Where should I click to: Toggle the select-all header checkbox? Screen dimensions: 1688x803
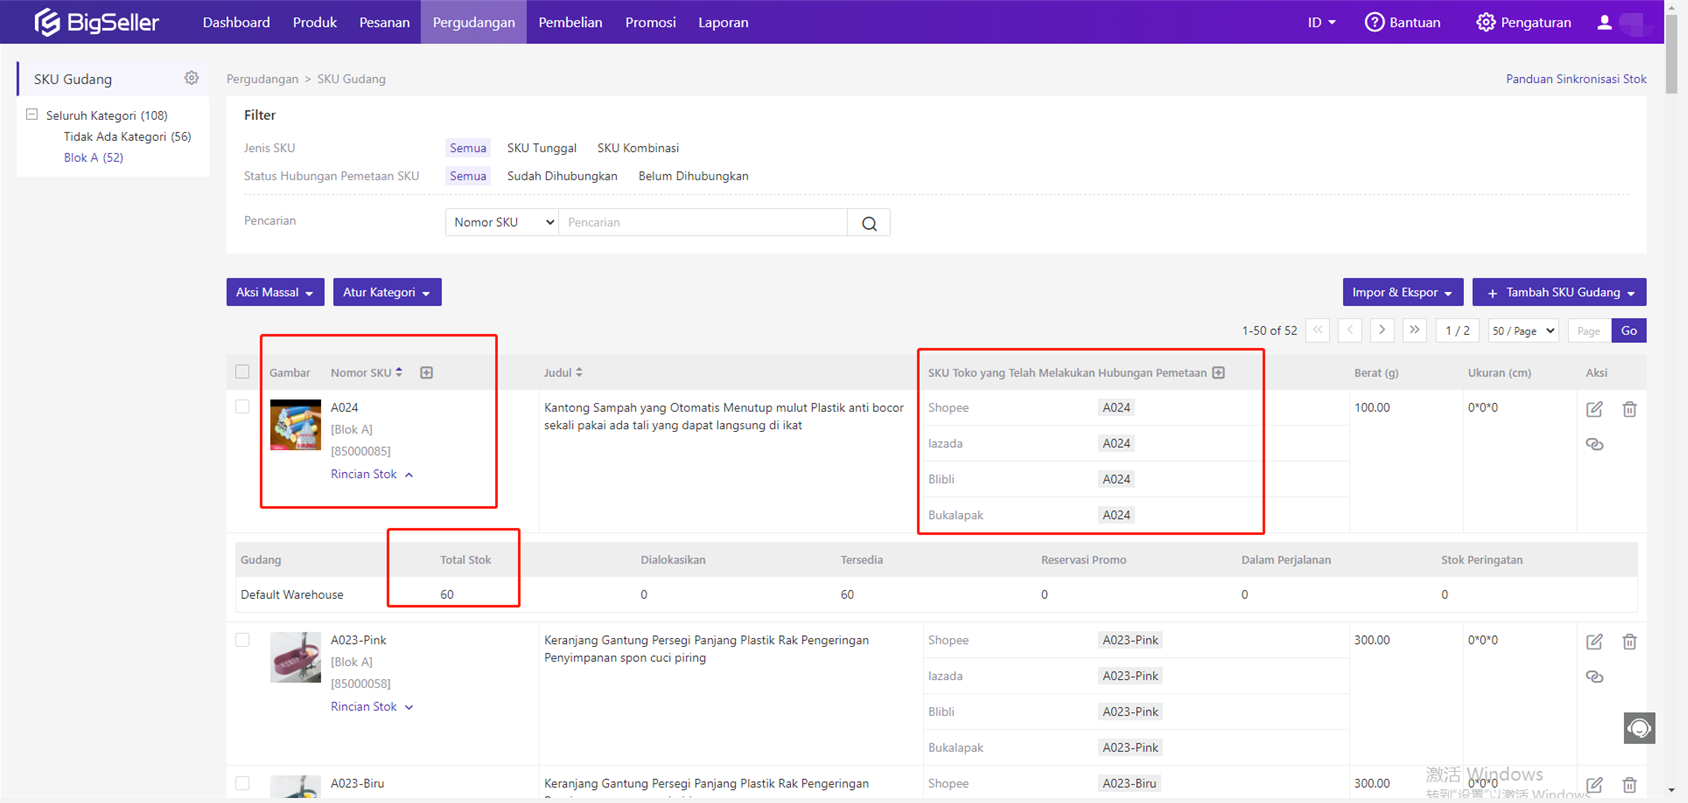(x=242, y=372)
